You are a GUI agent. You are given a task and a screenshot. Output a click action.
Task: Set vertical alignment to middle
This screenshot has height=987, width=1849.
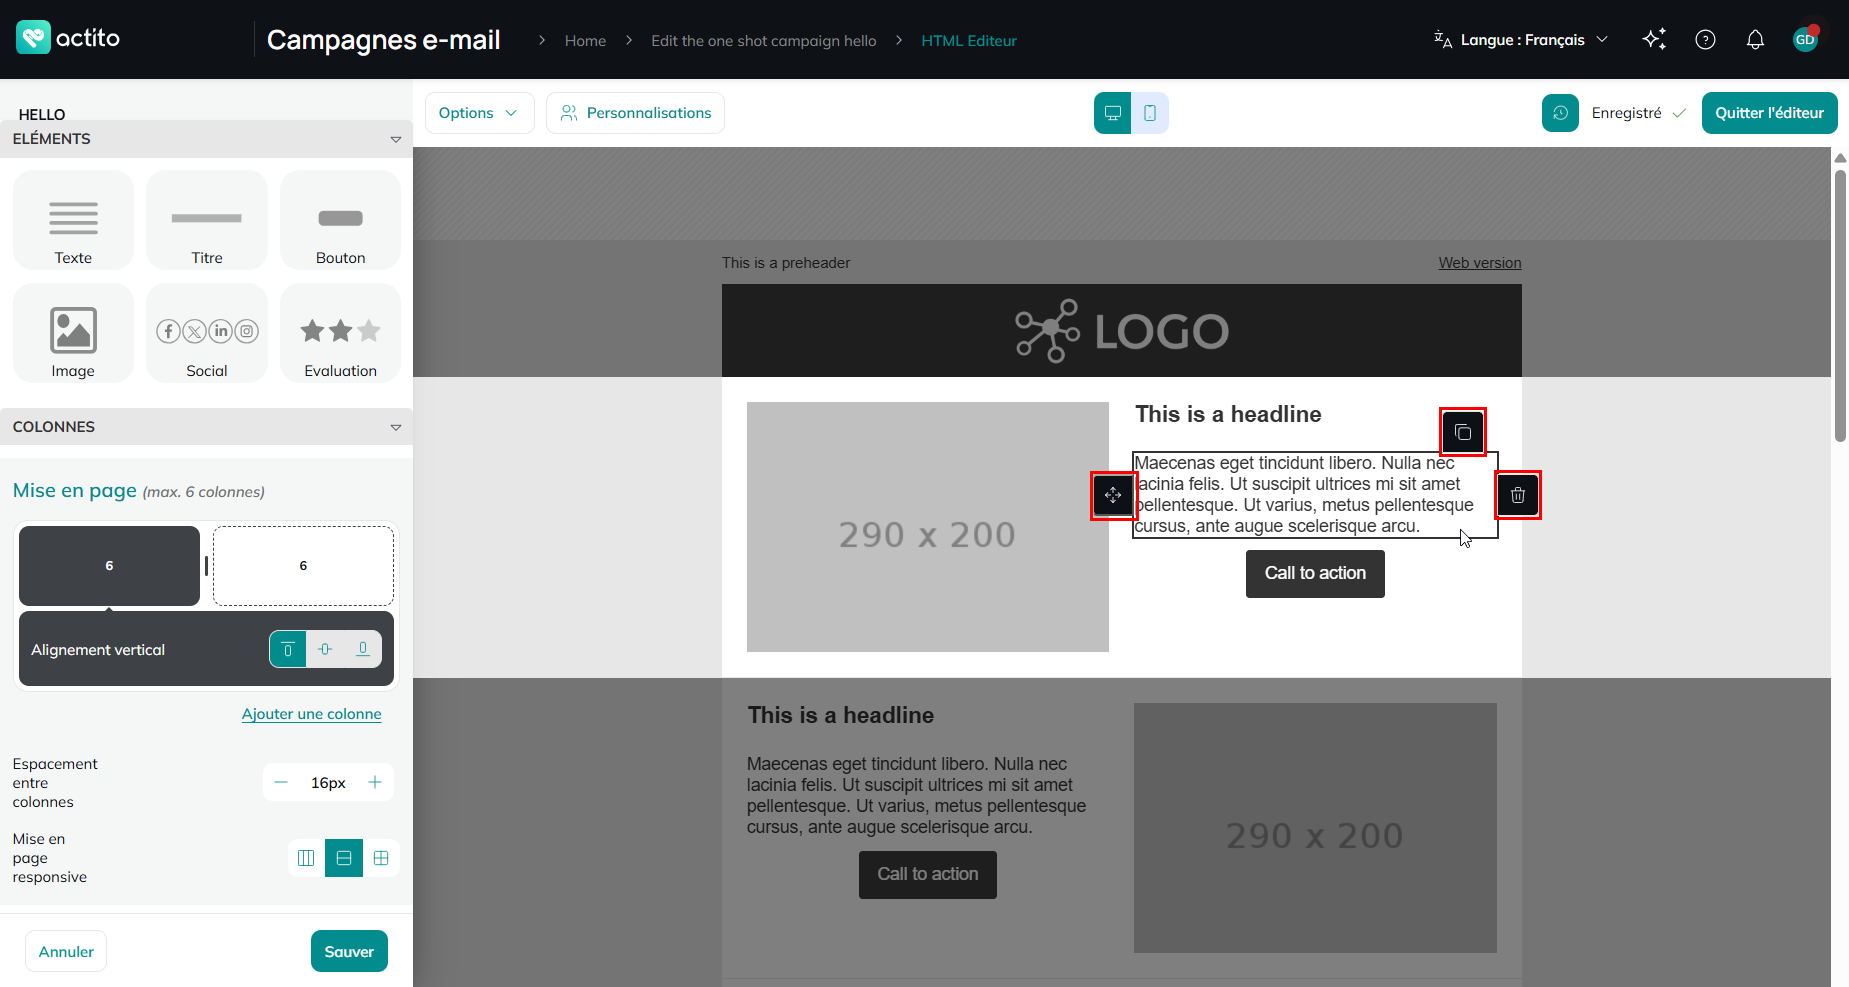click(325, 649)
